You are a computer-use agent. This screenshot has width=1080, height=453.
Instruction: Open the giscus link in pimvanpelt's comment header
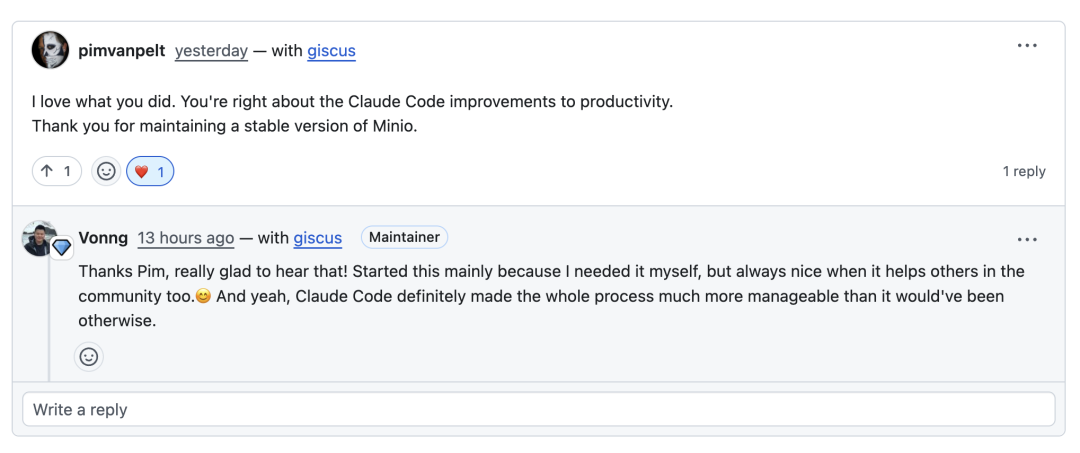331,51
